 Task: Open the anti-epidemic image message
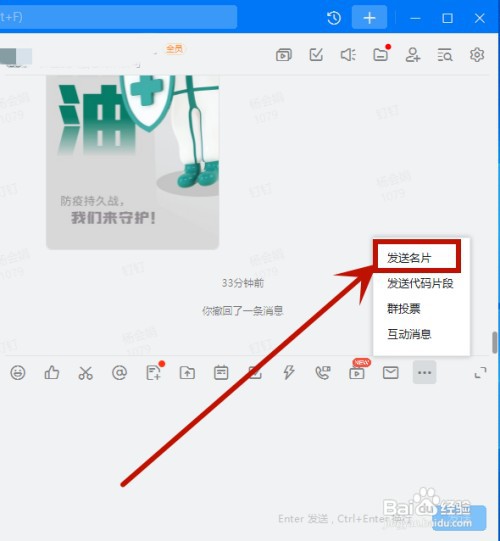point(133,162)
